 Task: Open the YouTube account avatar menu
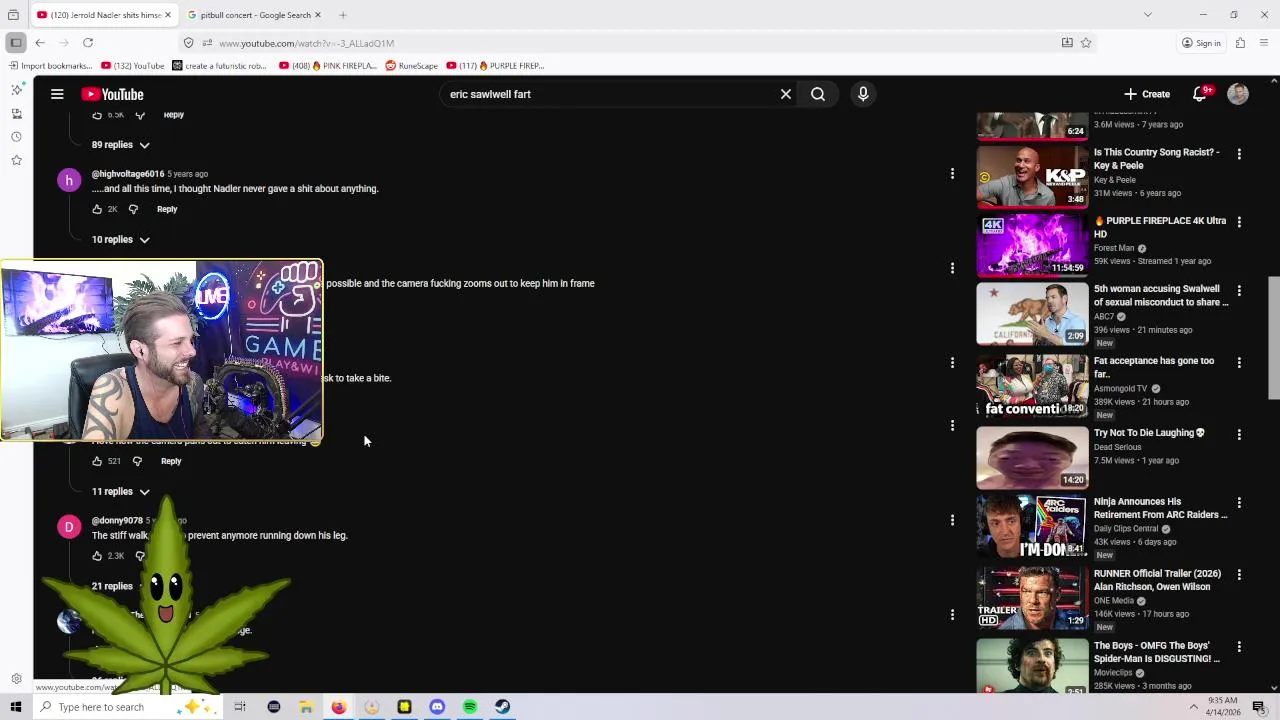[1238, 94]
